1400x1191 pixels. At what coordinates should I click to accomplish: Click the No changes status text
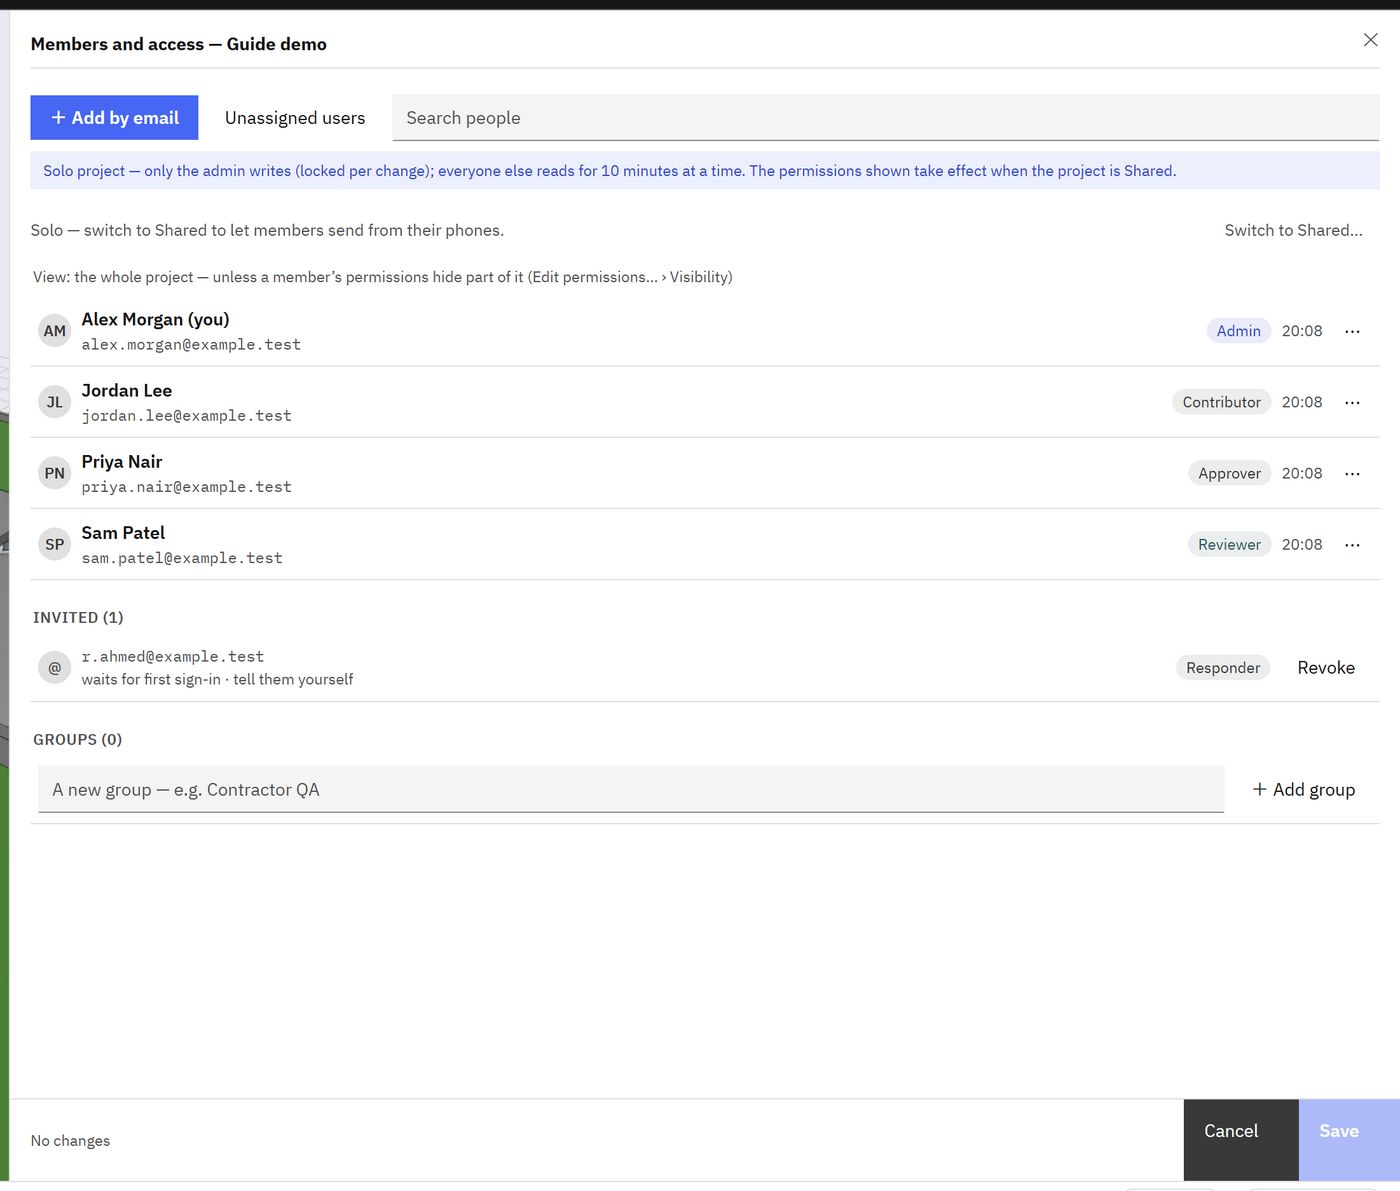coord(70,1140)
